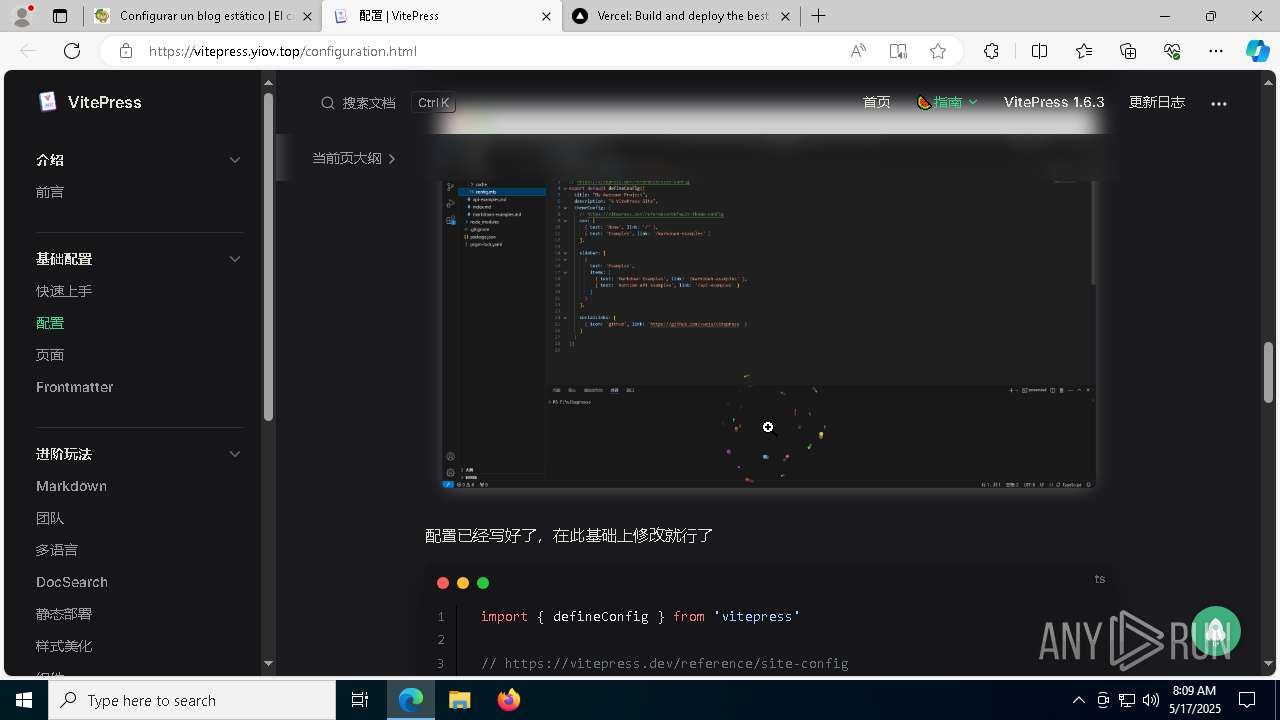The image size is (1280, 720).
Task: Click the 搜索文档 search box
Action: pos(388,103)
